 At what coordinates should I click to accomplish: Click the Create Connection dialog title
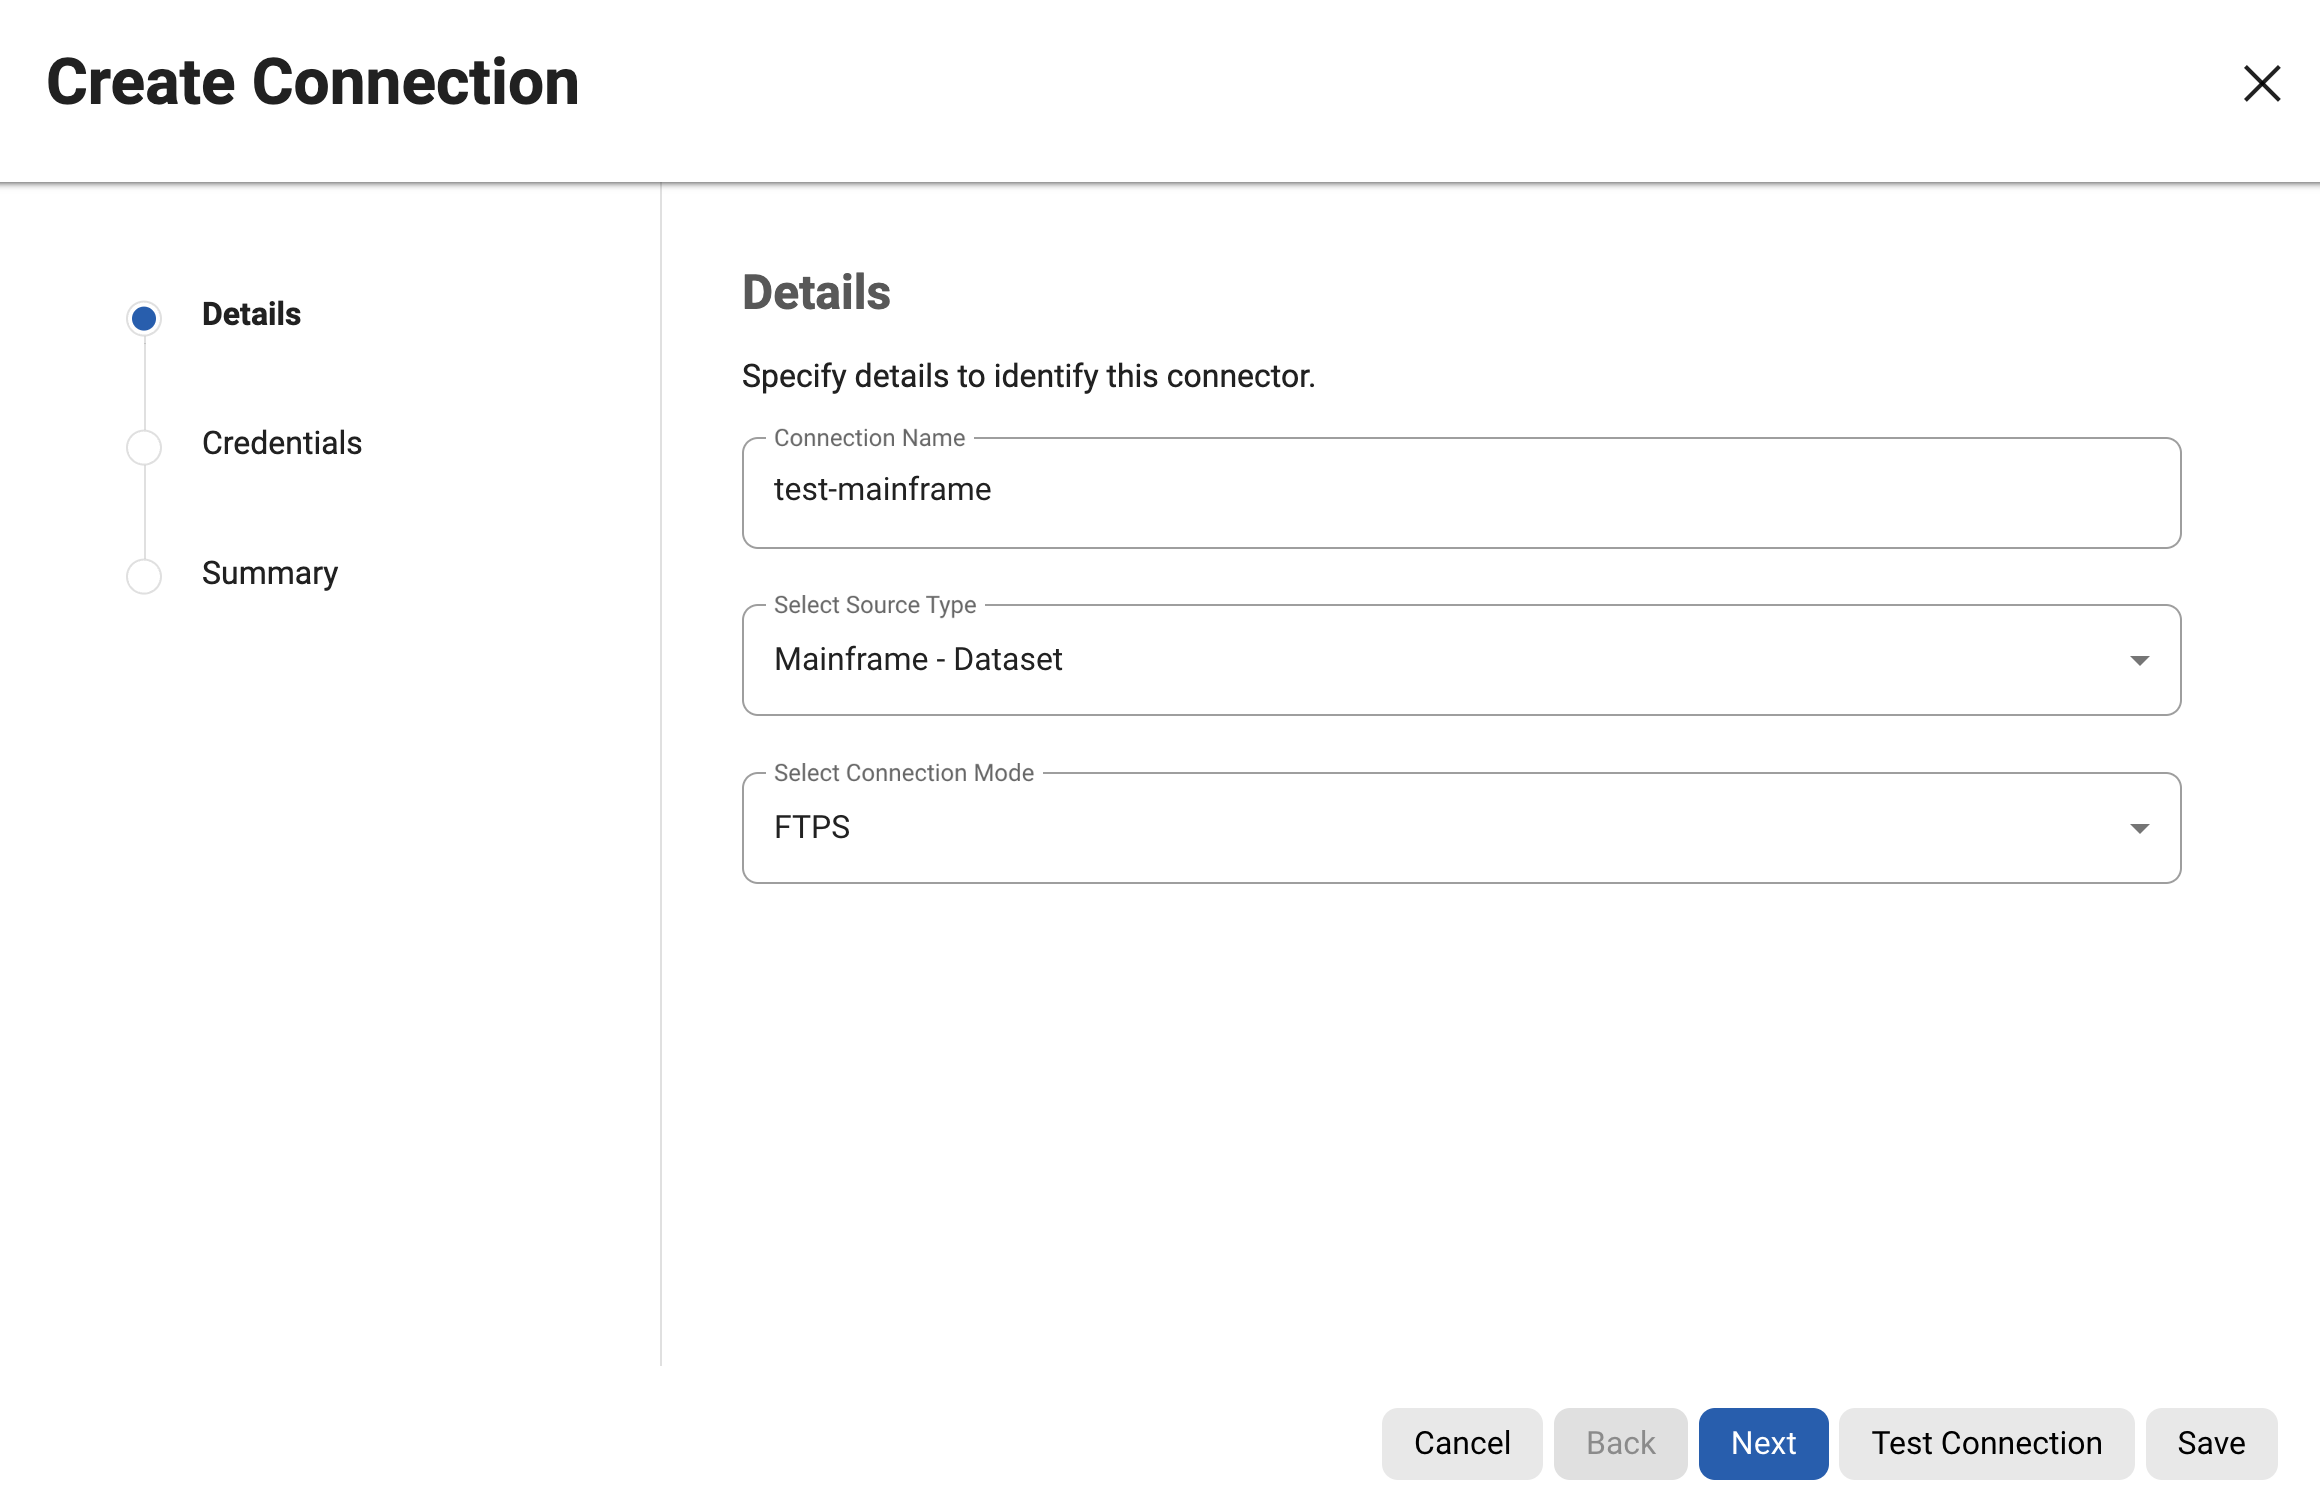click(313, 82)
